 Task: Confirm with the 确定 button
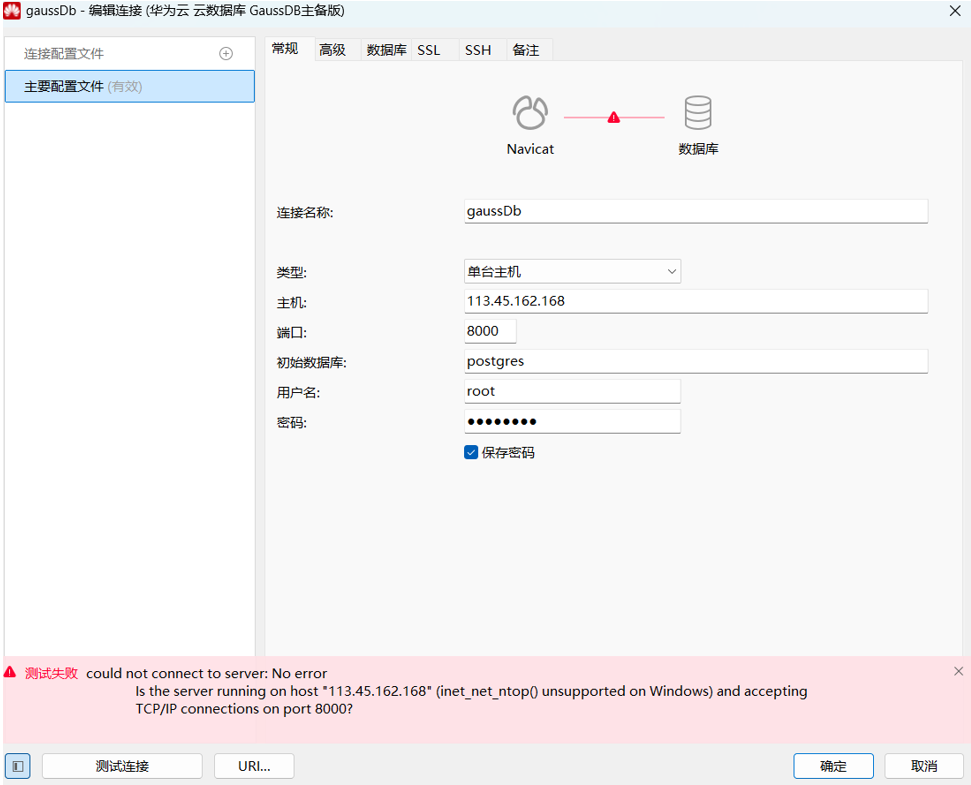point(833,766)
